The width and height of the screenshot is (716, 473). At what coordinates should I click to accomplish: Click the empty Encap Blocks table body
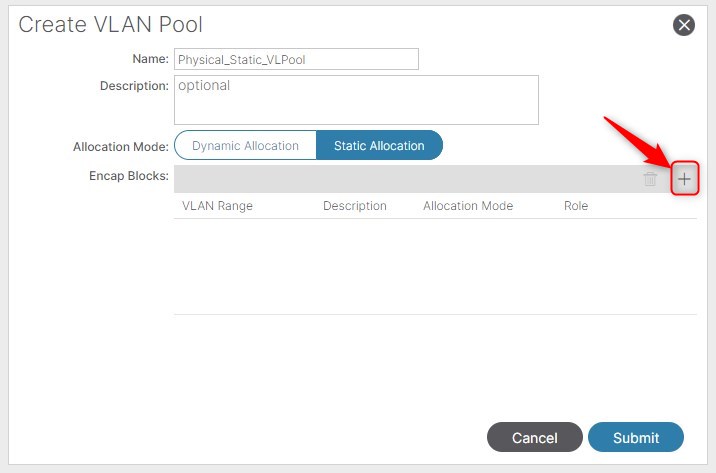pos(435,265)
